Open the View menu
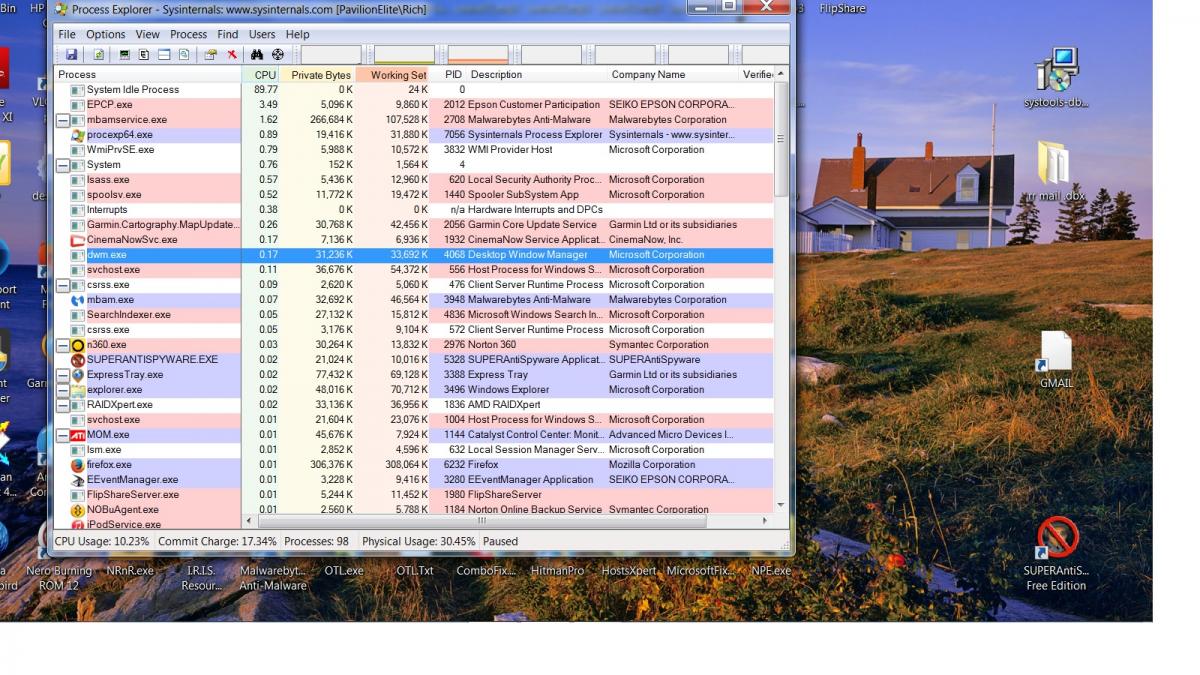 pyautogui.click(x=147, y=34)
